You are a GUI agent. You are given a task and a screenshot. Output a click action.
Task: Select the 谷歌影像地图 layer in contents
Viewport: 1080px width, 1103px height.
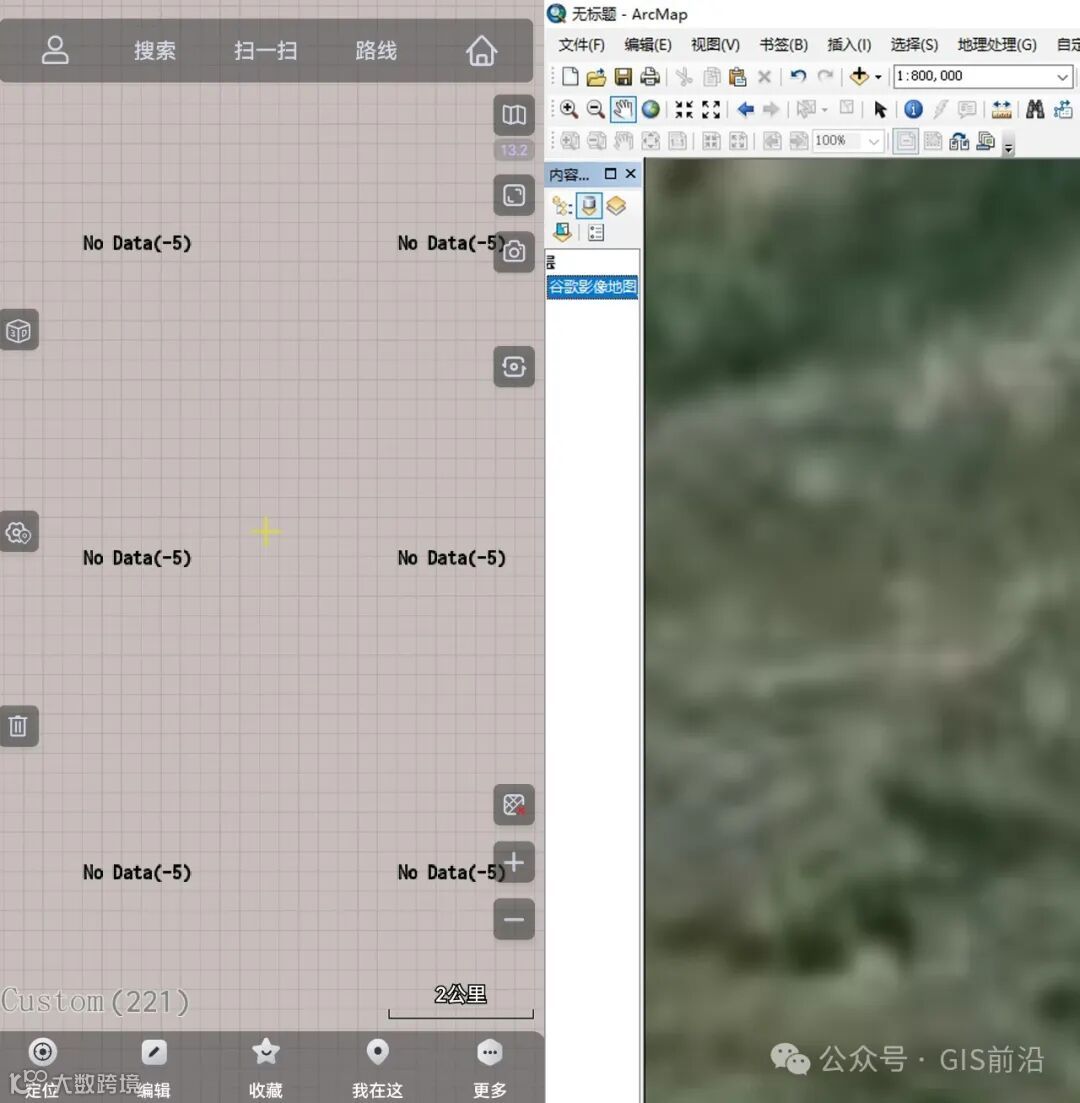592,287
